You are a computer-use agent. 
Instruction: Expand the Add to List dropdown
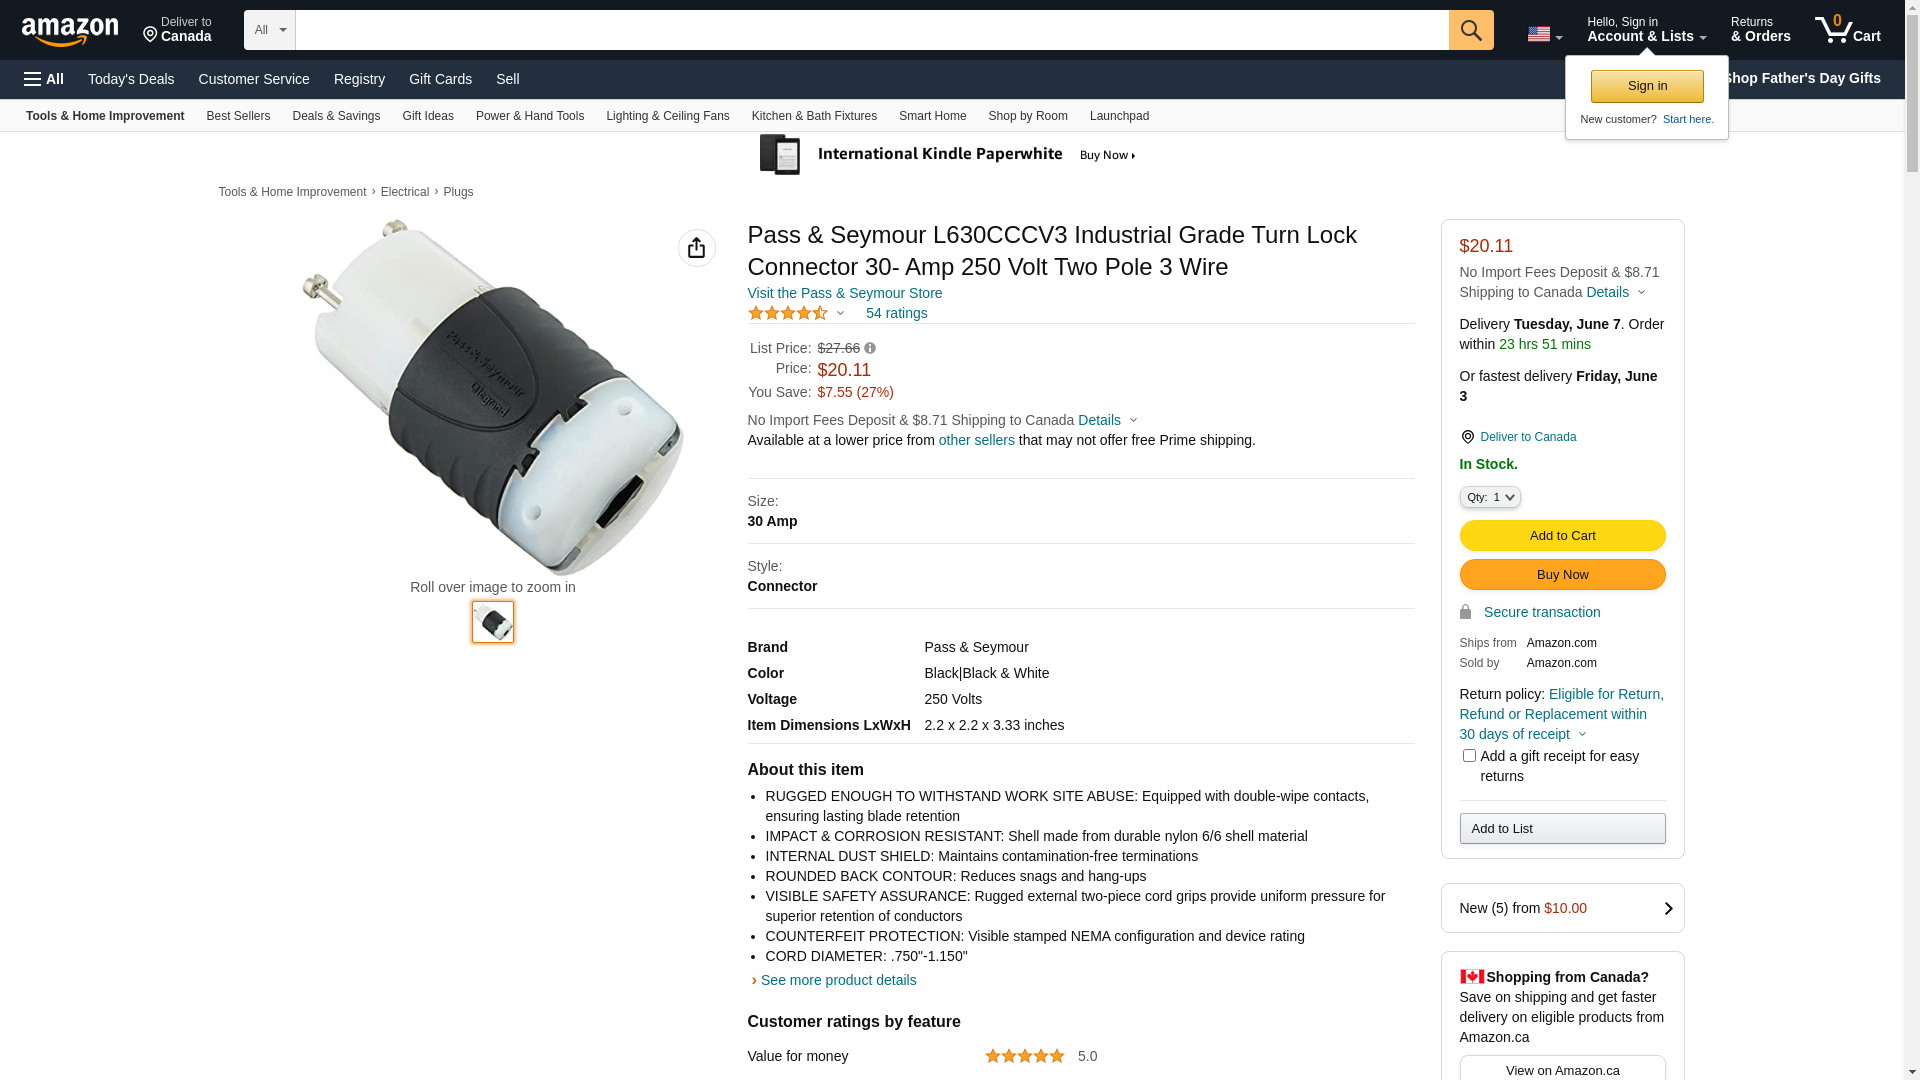1562,828
